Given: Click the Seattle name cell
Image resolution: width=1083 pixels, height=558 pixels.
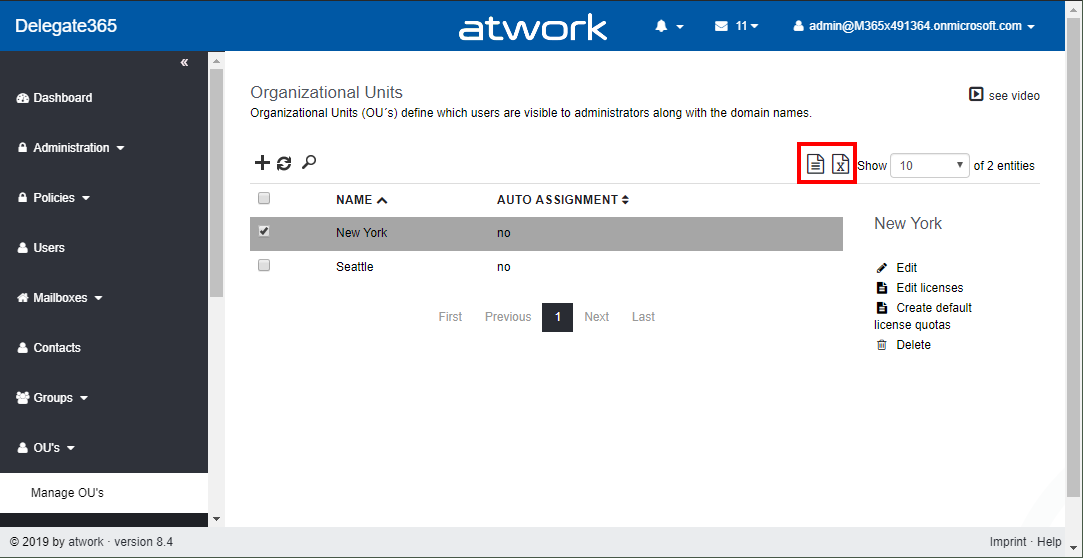Looking at the screenshot, I should (355, 267).
